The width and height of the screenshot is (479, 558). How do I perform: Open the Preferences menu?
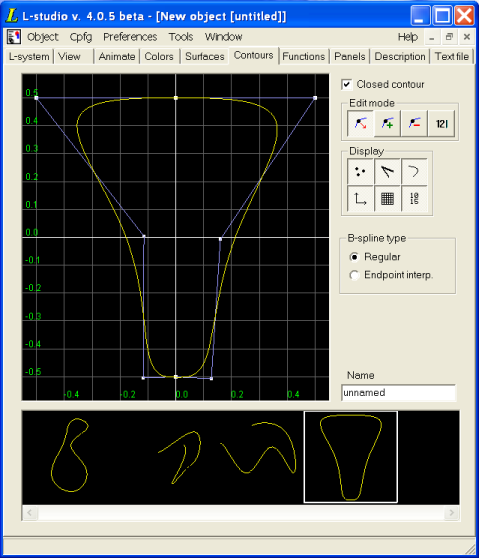tap(130, 37)
